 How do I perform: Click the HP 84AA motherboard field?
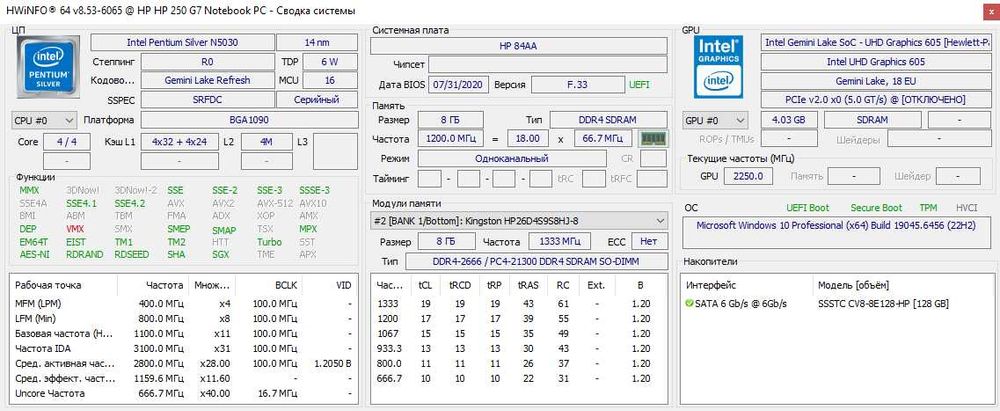pyautogui.click(x=519, y=46)
